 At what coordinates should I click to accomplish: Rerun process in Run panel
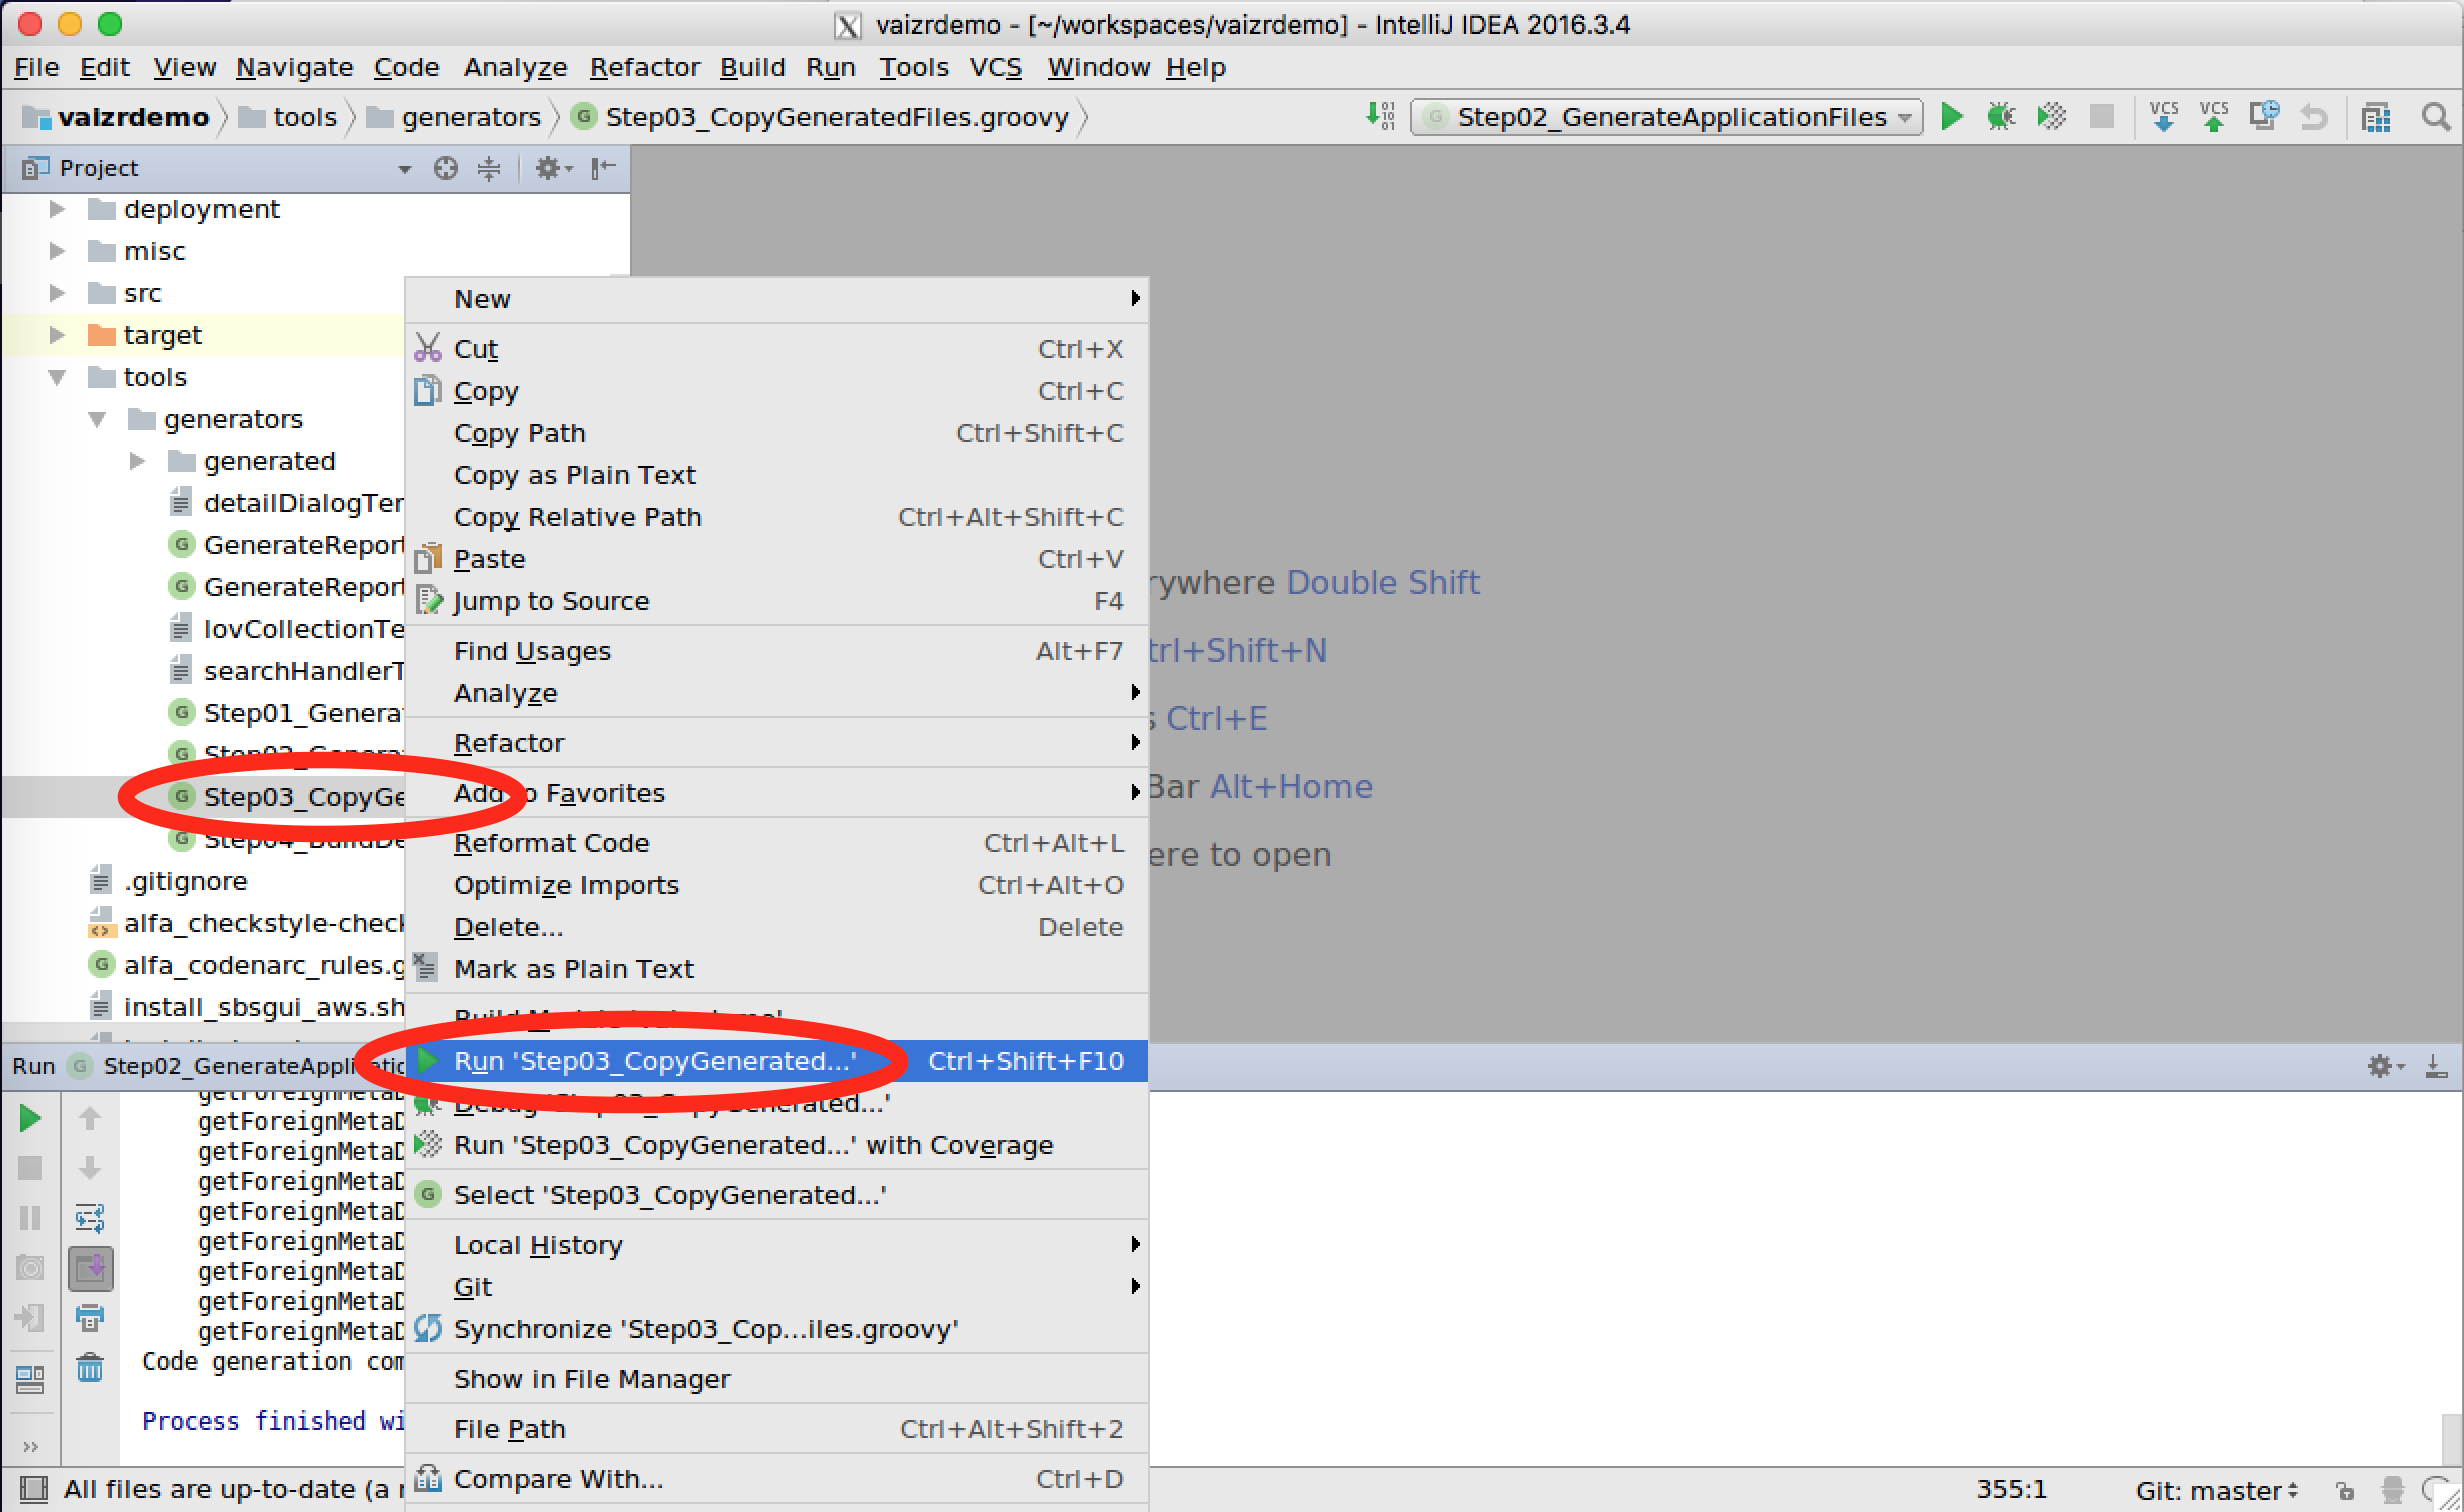pos(30,1118)
